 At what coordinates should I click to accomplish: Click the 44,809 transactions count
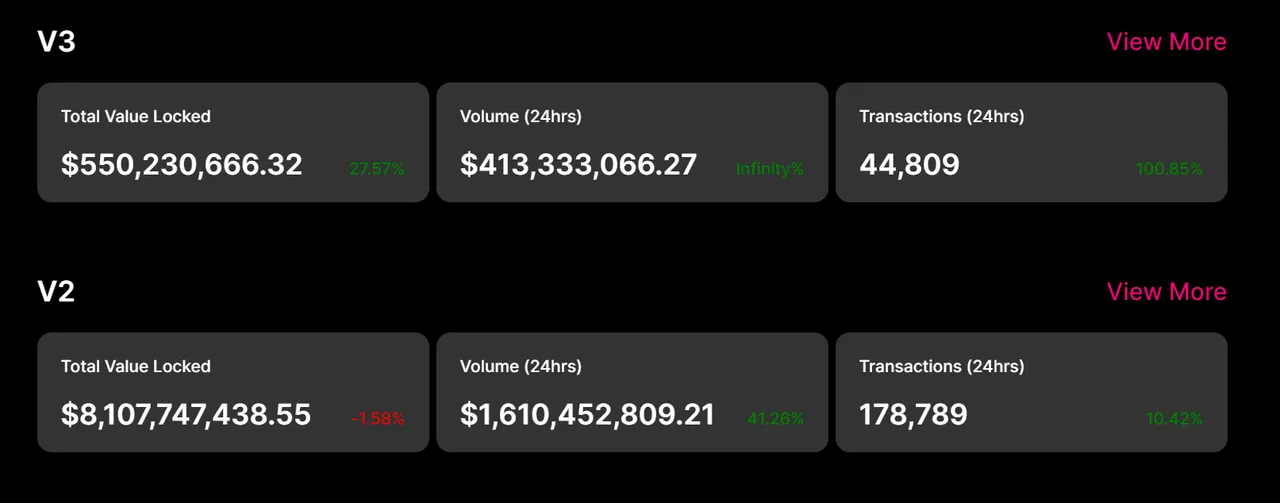909,165
